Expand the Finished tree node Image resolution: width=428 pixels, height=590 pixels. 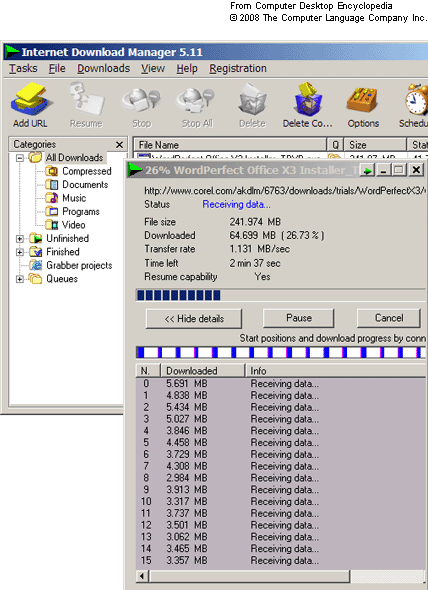(x=20, y=252)
